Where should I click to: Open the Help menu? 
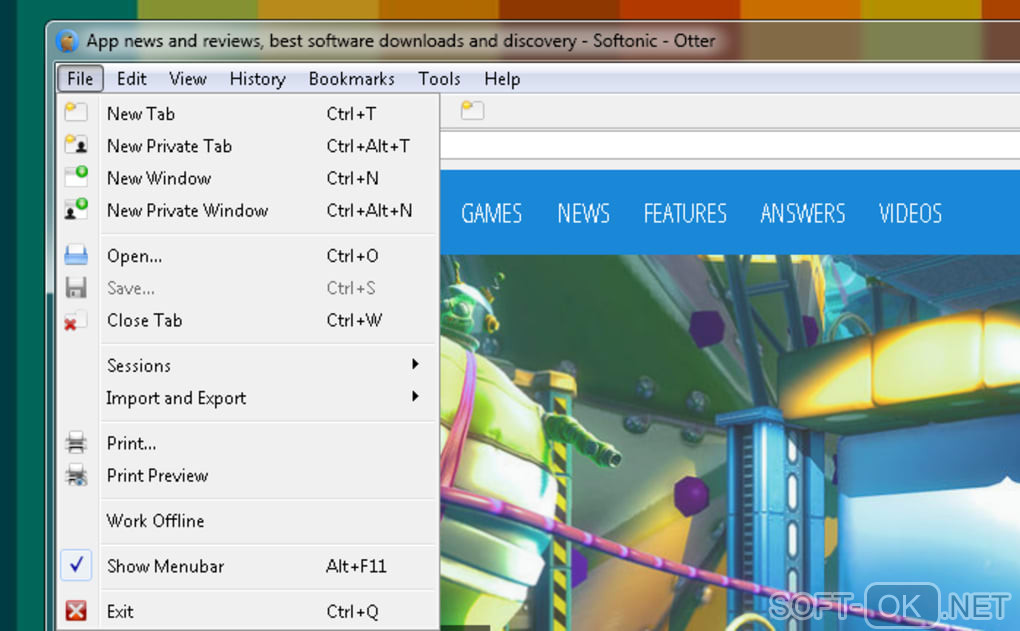coord(502,79)
